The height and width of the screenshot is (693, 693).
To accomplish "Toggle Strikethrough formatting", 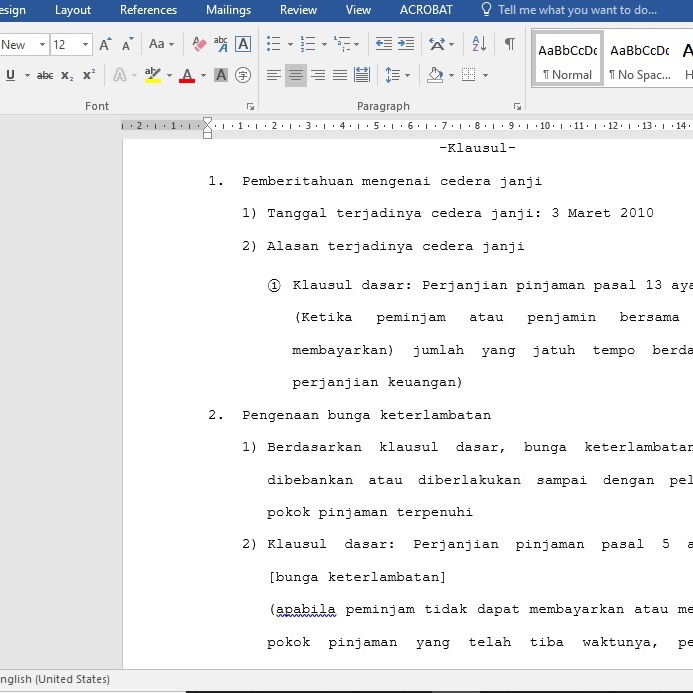I will point(45,75).
